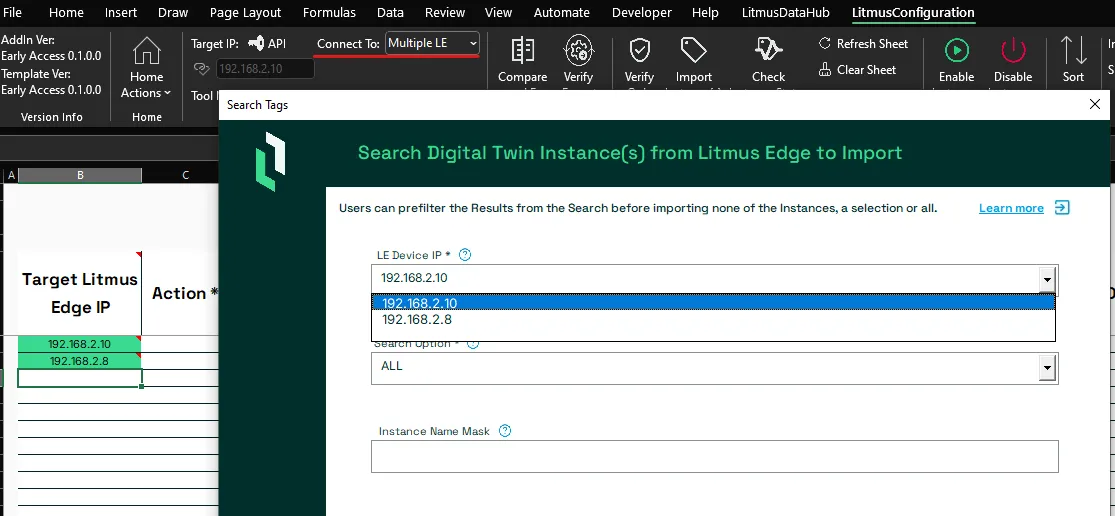Switch to the LitmusDataHub tab
Screen dimensions: 1115x516
[786, 13]
